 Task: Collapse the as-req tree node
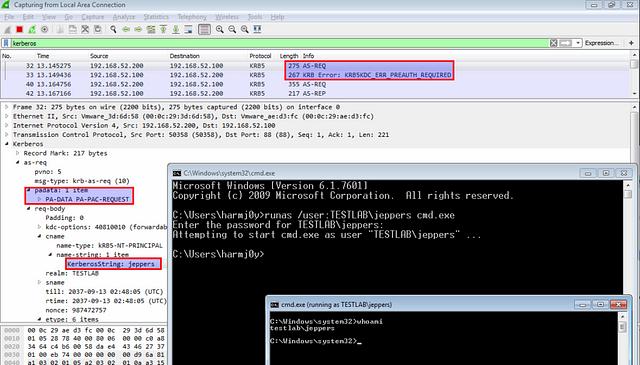(18, 162)
